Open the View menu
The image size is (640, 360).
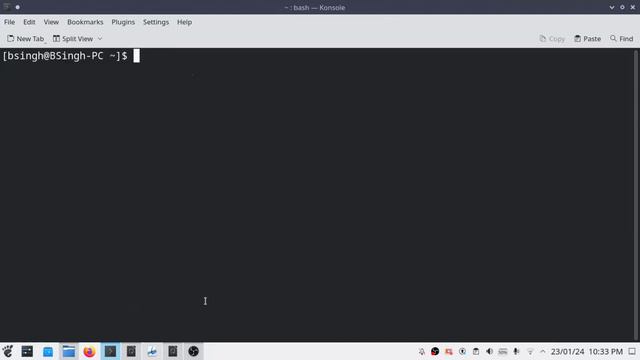(51, 22)
